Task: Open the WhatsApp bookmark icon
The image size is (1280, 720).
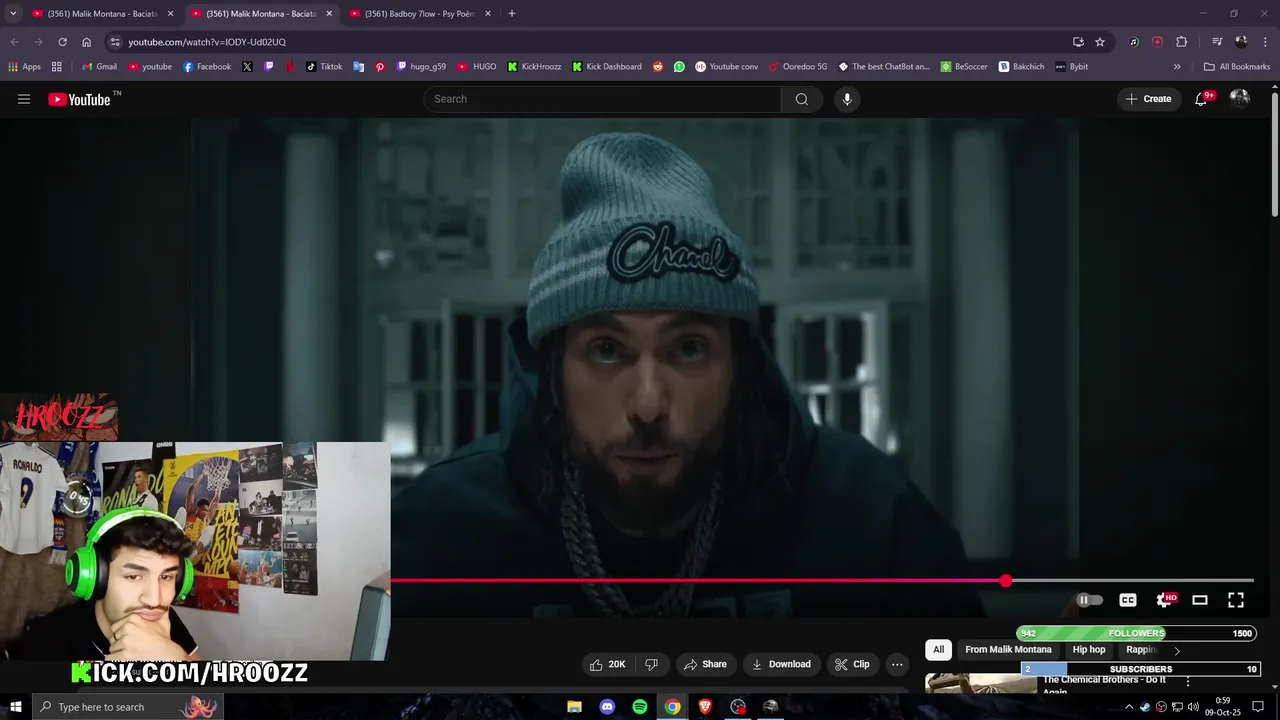Action: pyautogui.click(x=679, y=67)
